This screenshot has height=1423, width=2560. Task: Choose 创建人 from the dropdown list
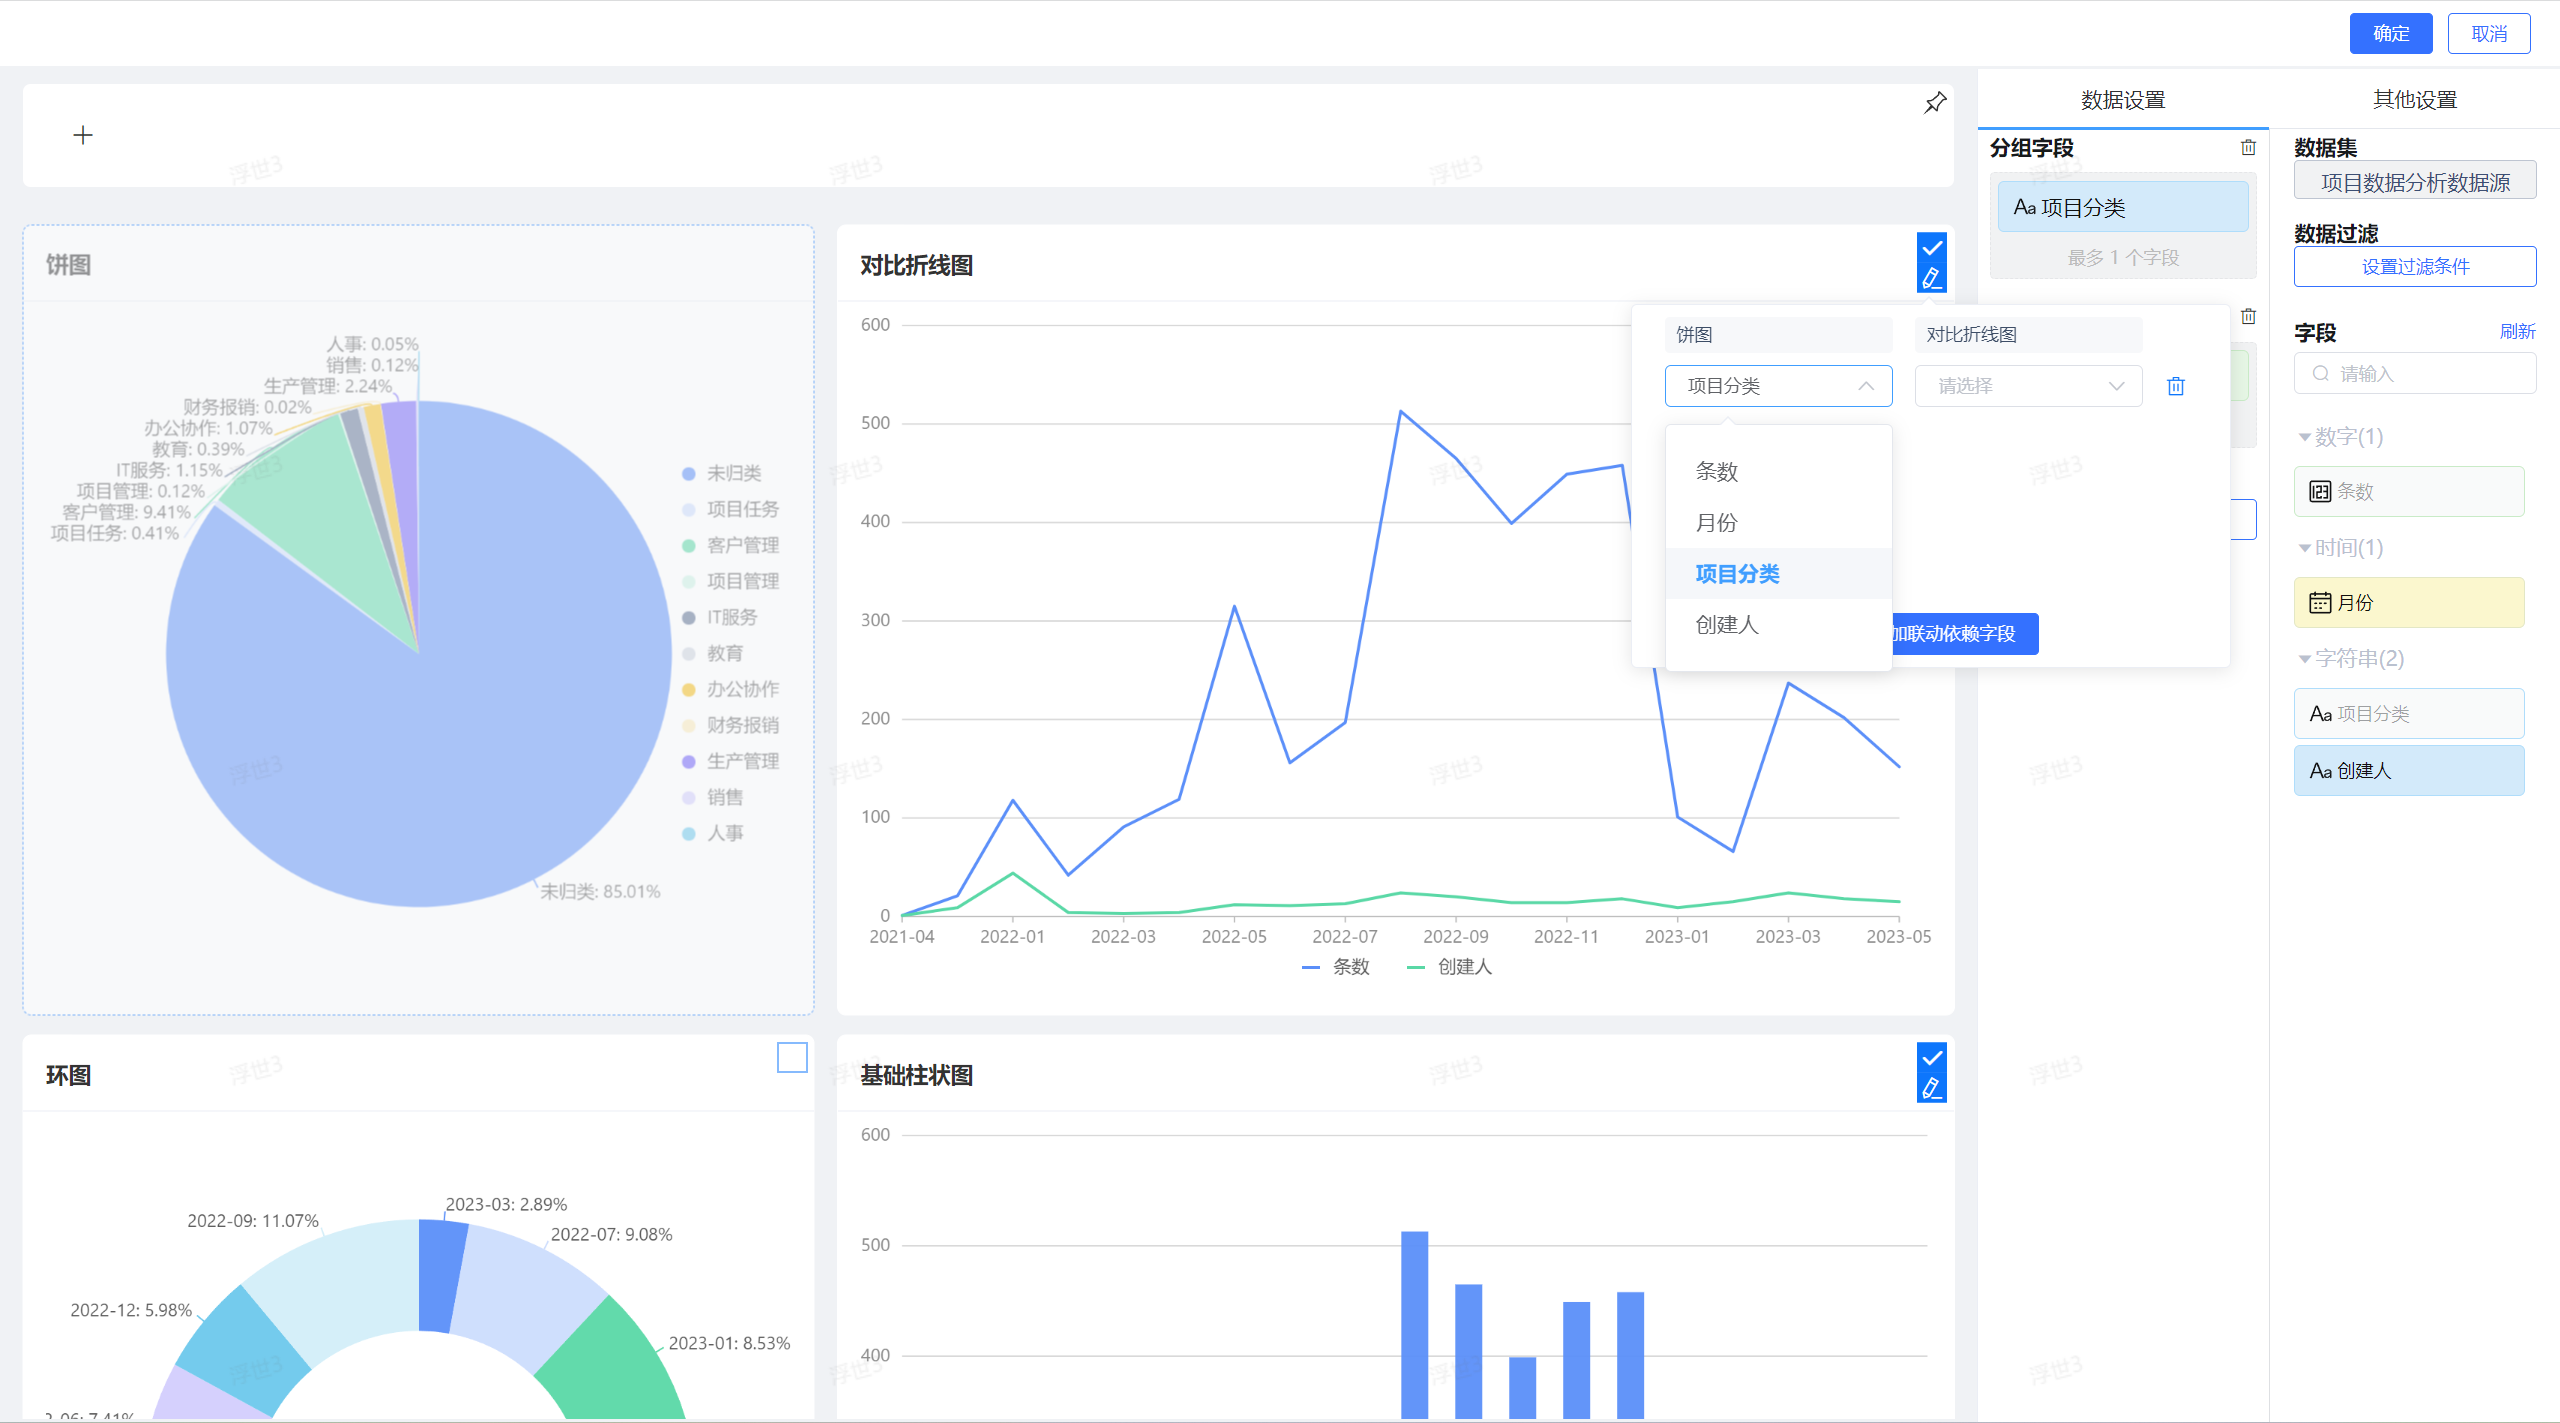click(1778, 624)
